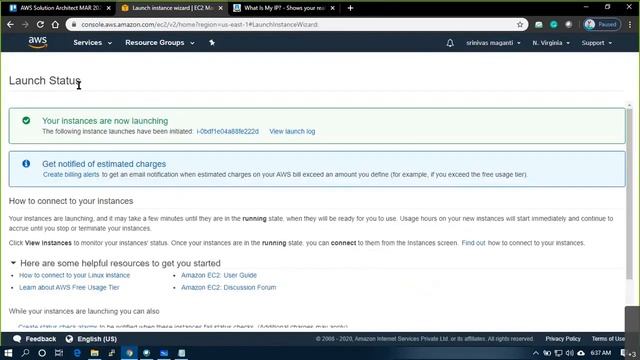
Task: Close the What Is My IP tab
Action: [333, 8]
